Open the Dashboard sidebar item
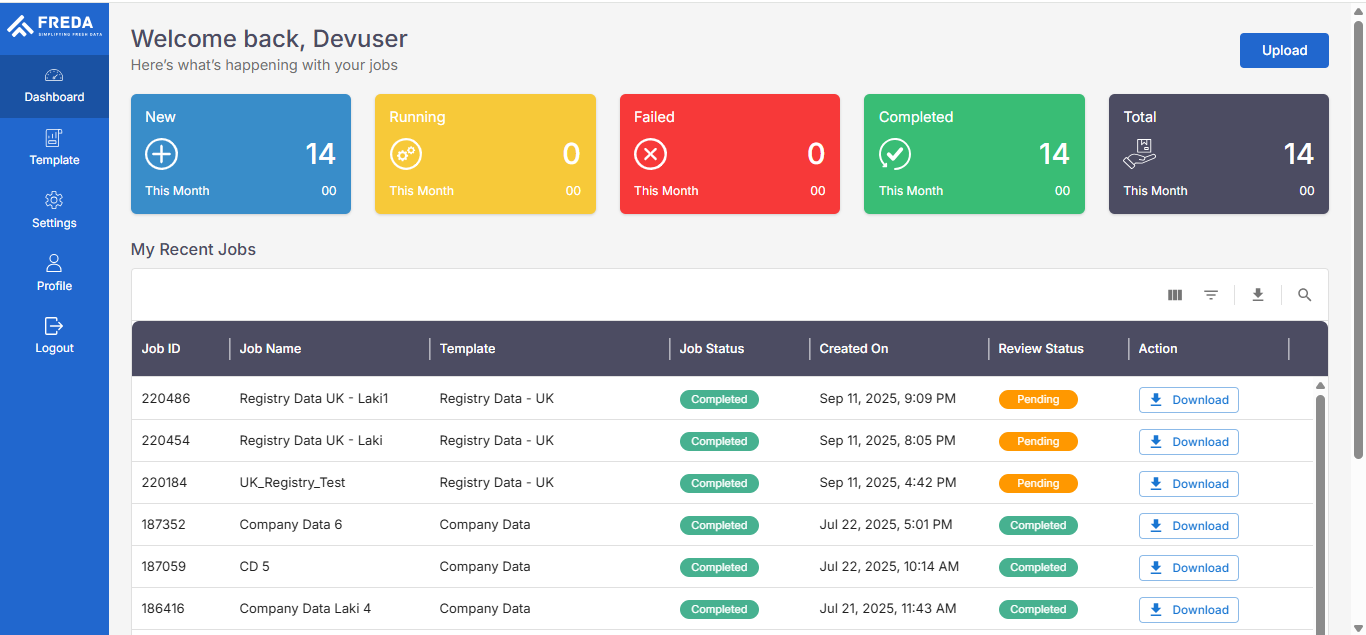This screenshot has height=635, width=1366. coord(54,86)
